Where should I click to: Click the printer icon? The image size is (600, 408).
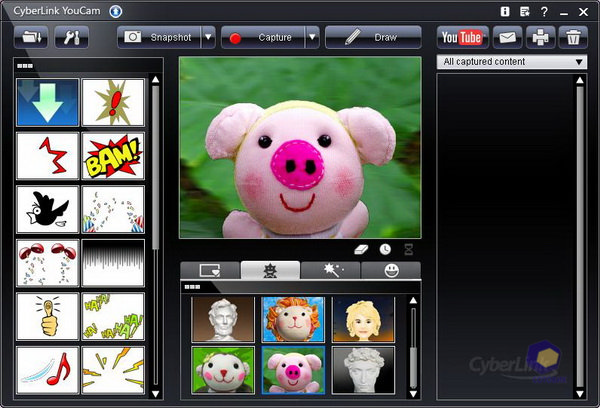[x=539, y=38]
